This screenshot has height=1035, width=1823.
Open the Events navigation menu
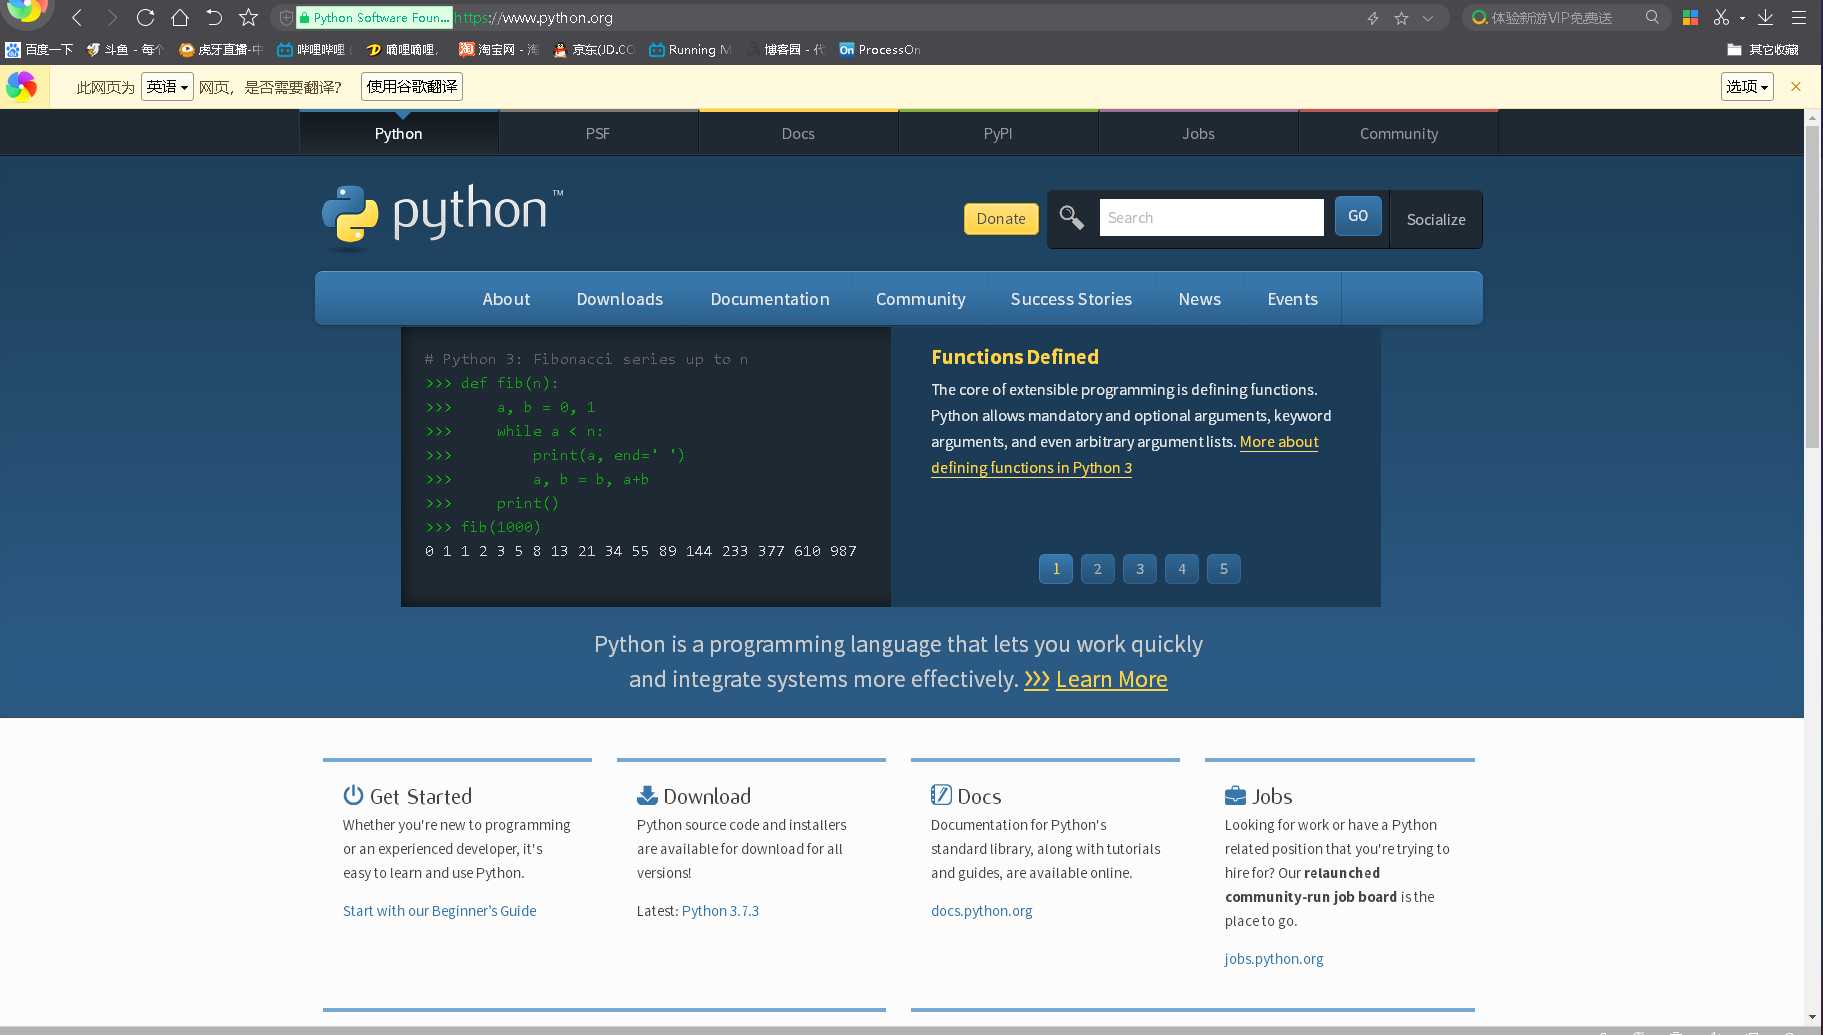point(1293,299)
